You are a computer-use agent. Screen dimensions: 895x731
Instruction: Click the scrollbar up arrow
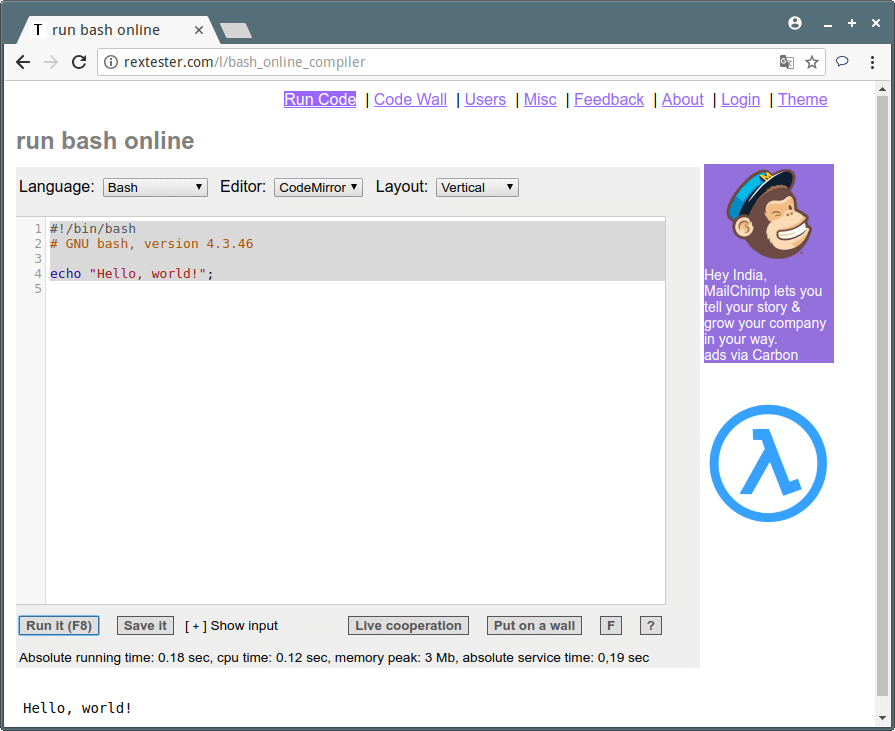tap(882, 89)
